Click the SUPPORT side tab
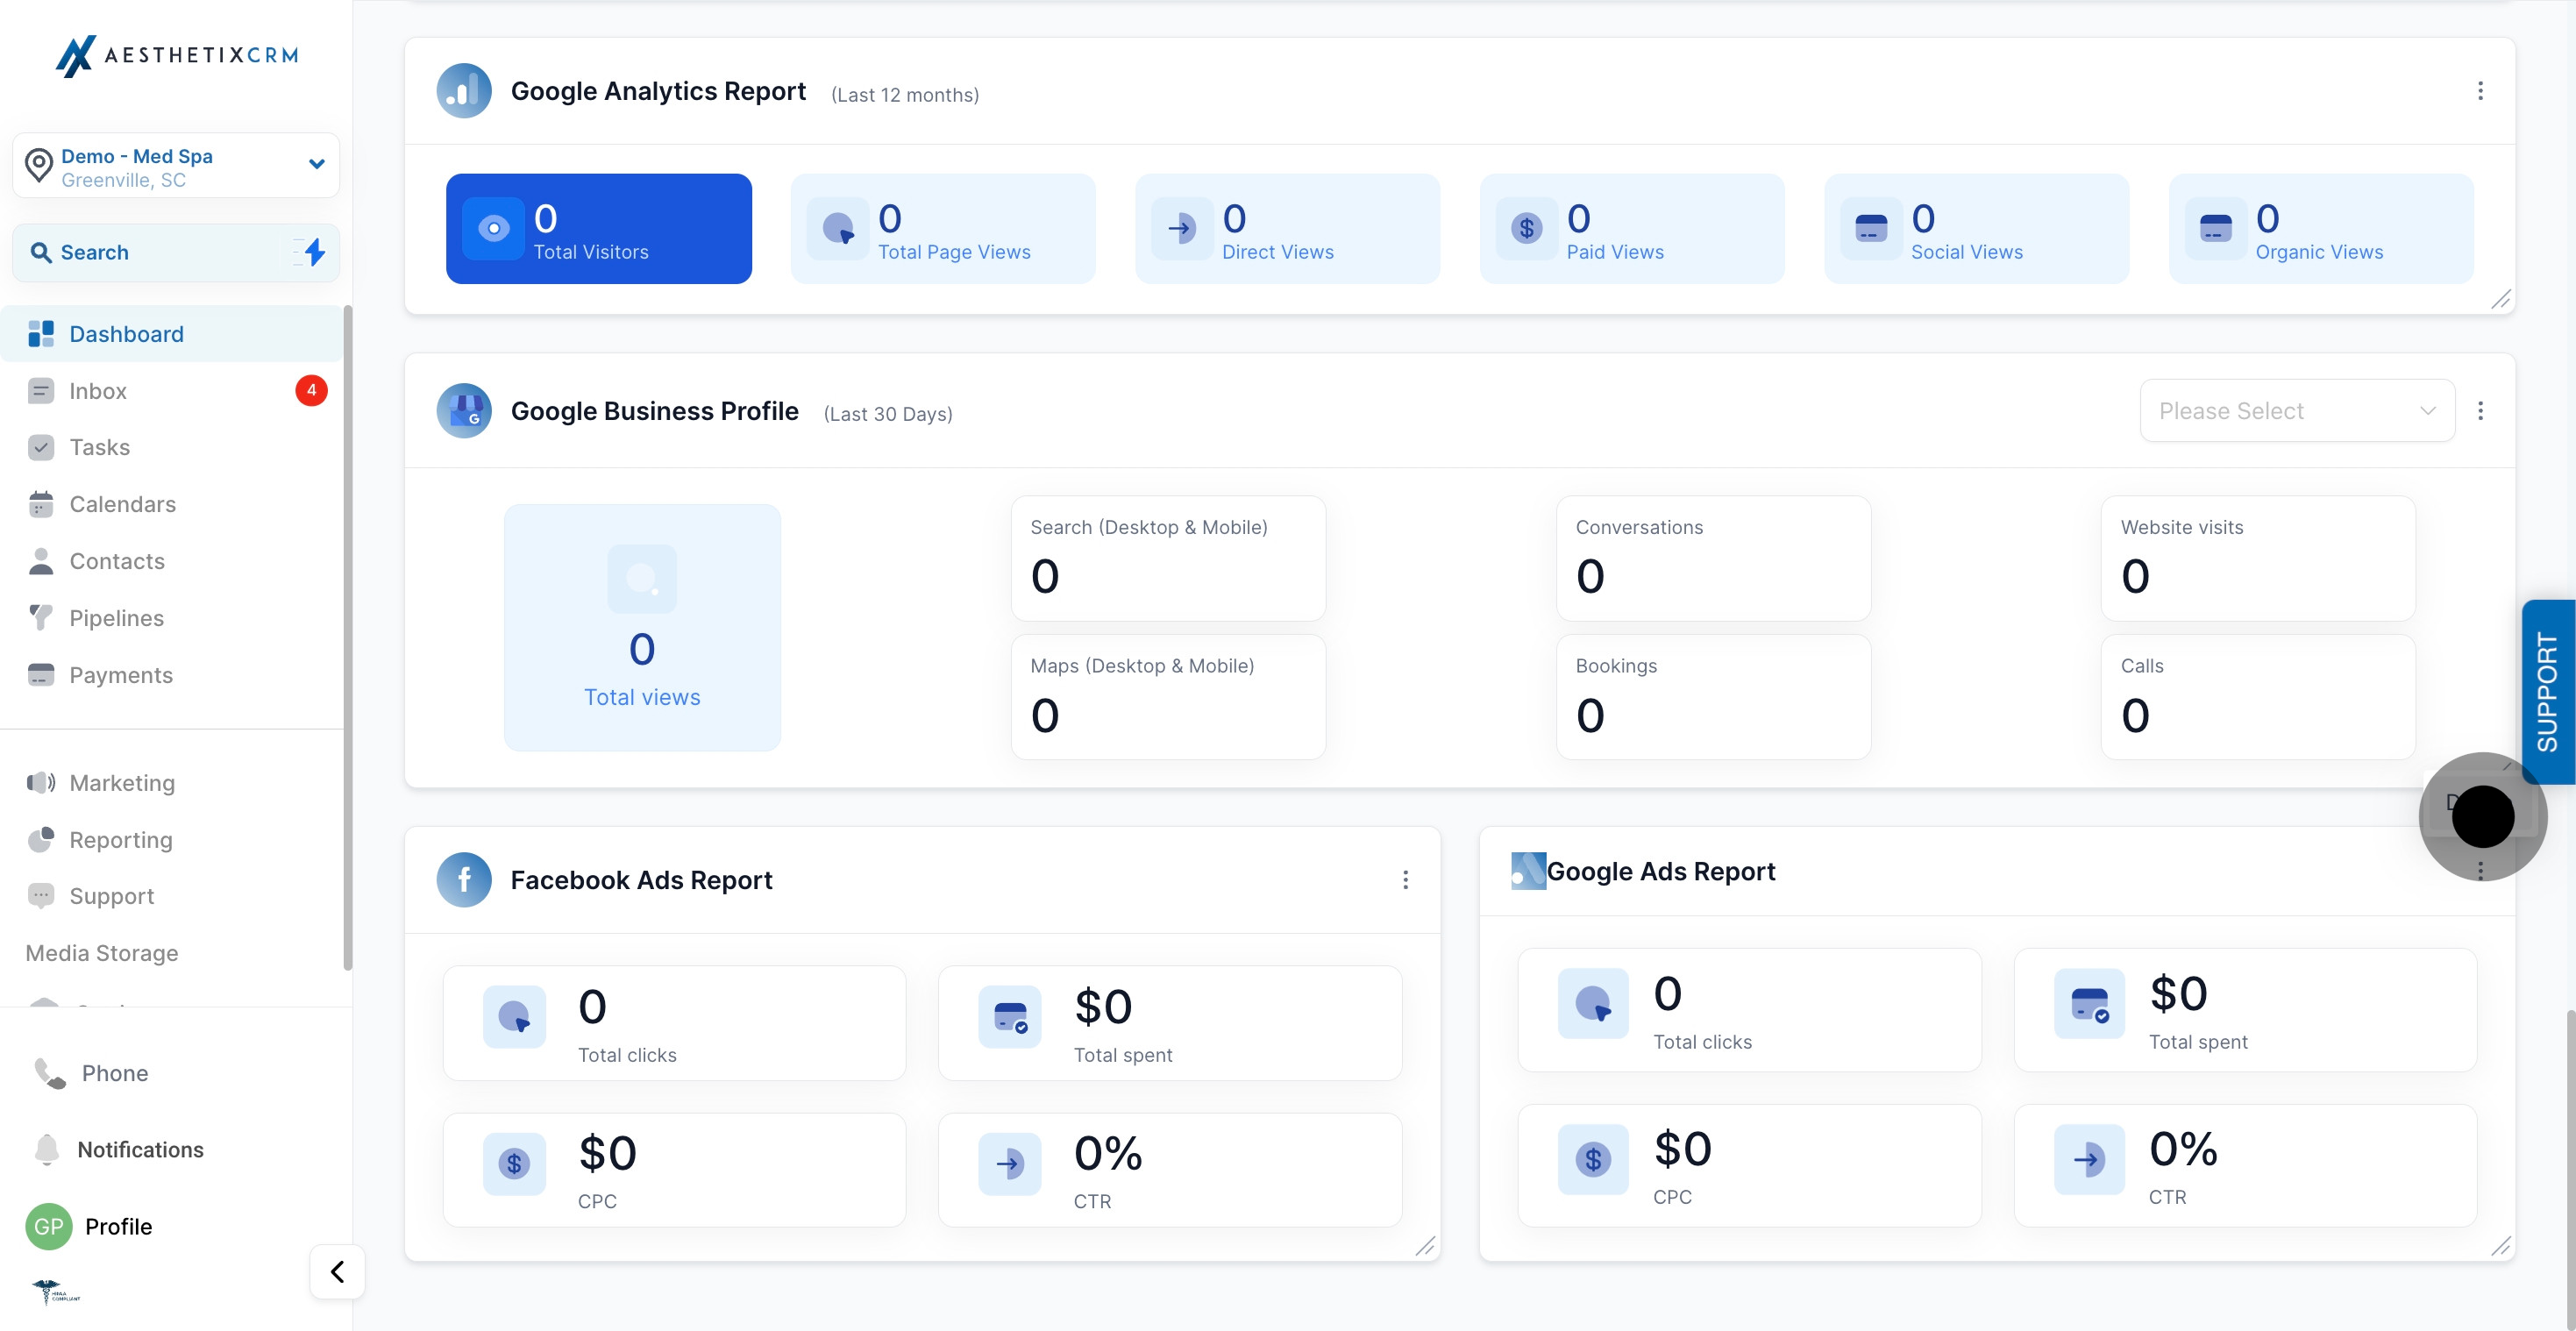This screenshot has width=2576, height=1331. 2548,692
